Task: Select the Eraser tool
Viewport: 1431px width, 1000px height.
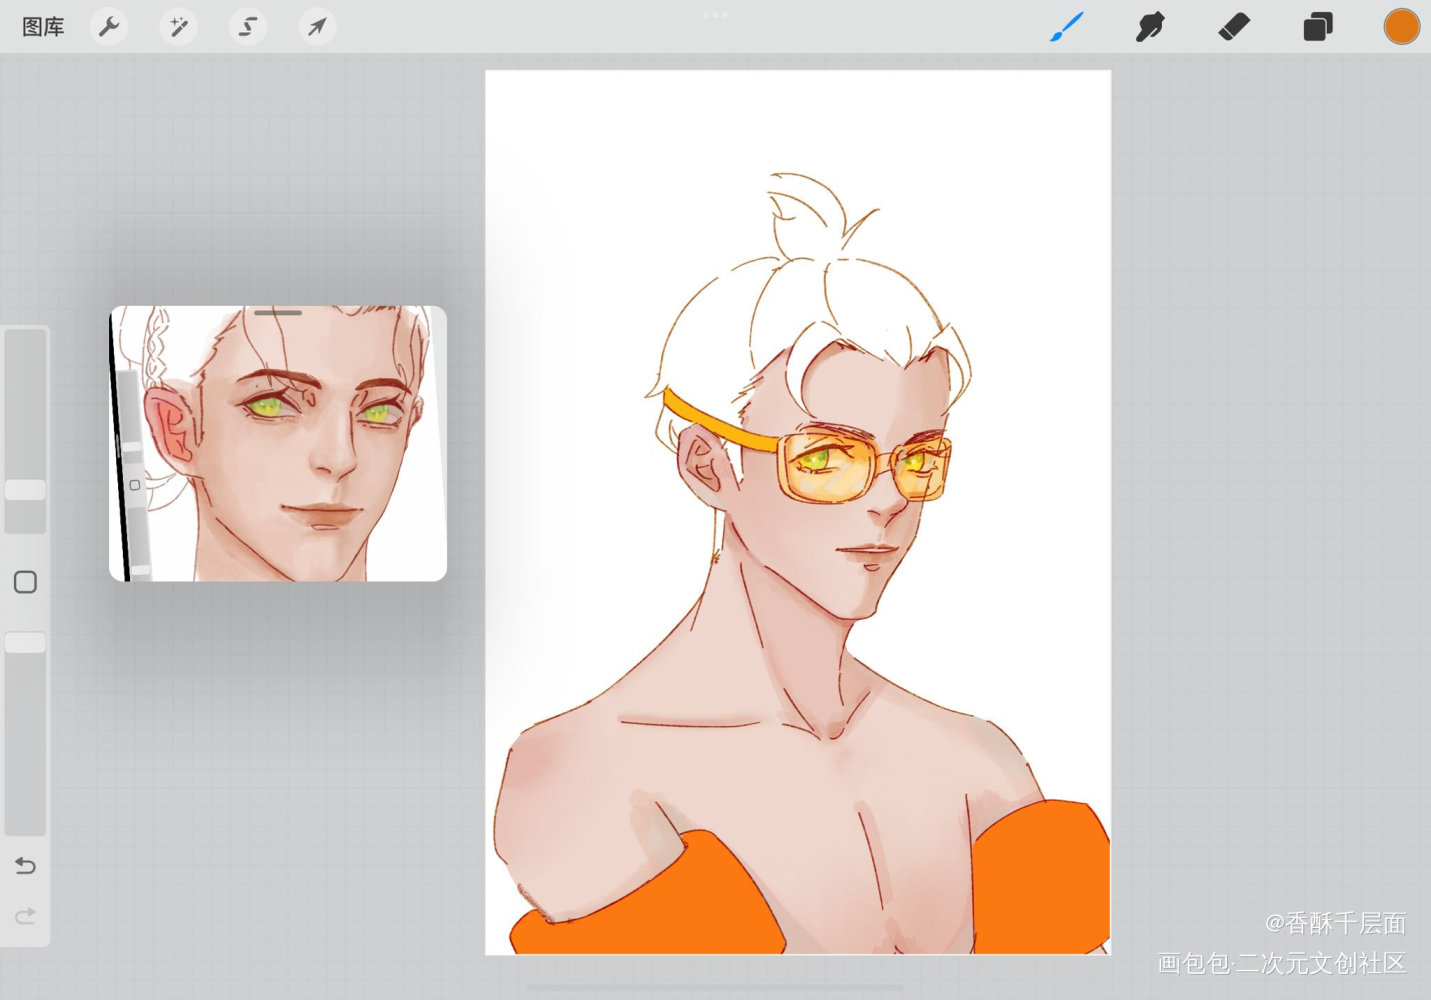Action: [x=1234, y=27]
